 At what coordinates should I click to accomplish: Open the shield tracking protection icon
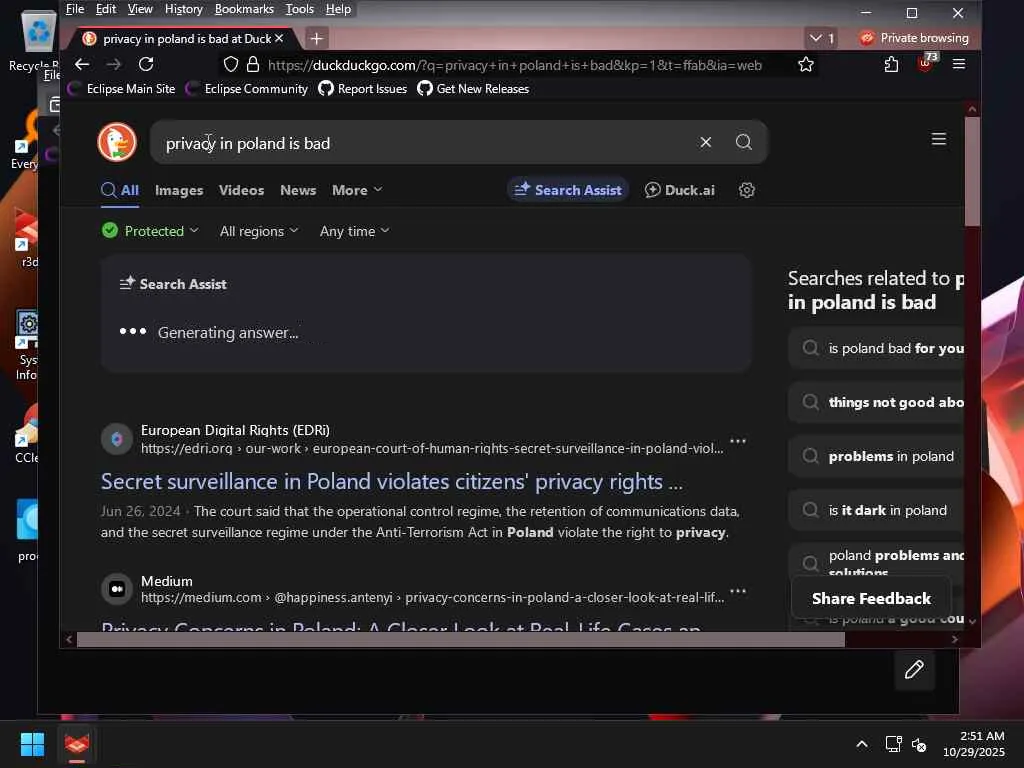231,65
